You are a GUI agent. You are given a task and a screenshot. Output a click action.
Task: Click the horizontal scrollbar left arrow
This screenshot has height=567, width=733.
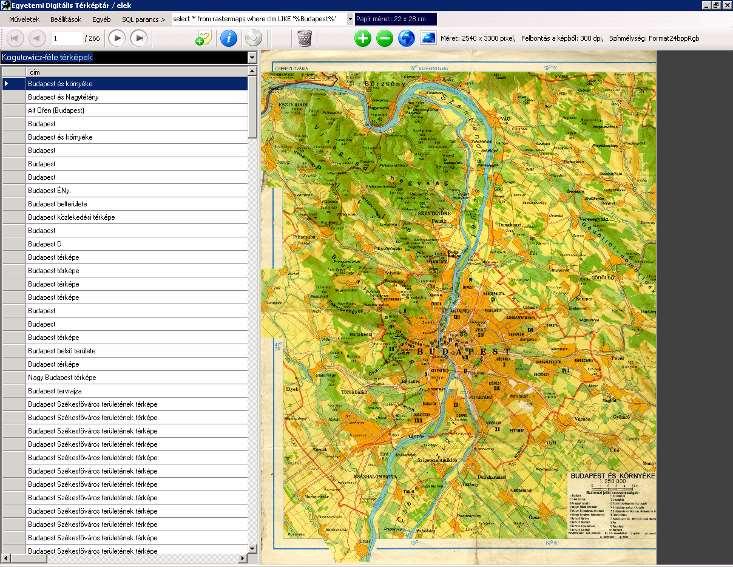coord(6,558)
